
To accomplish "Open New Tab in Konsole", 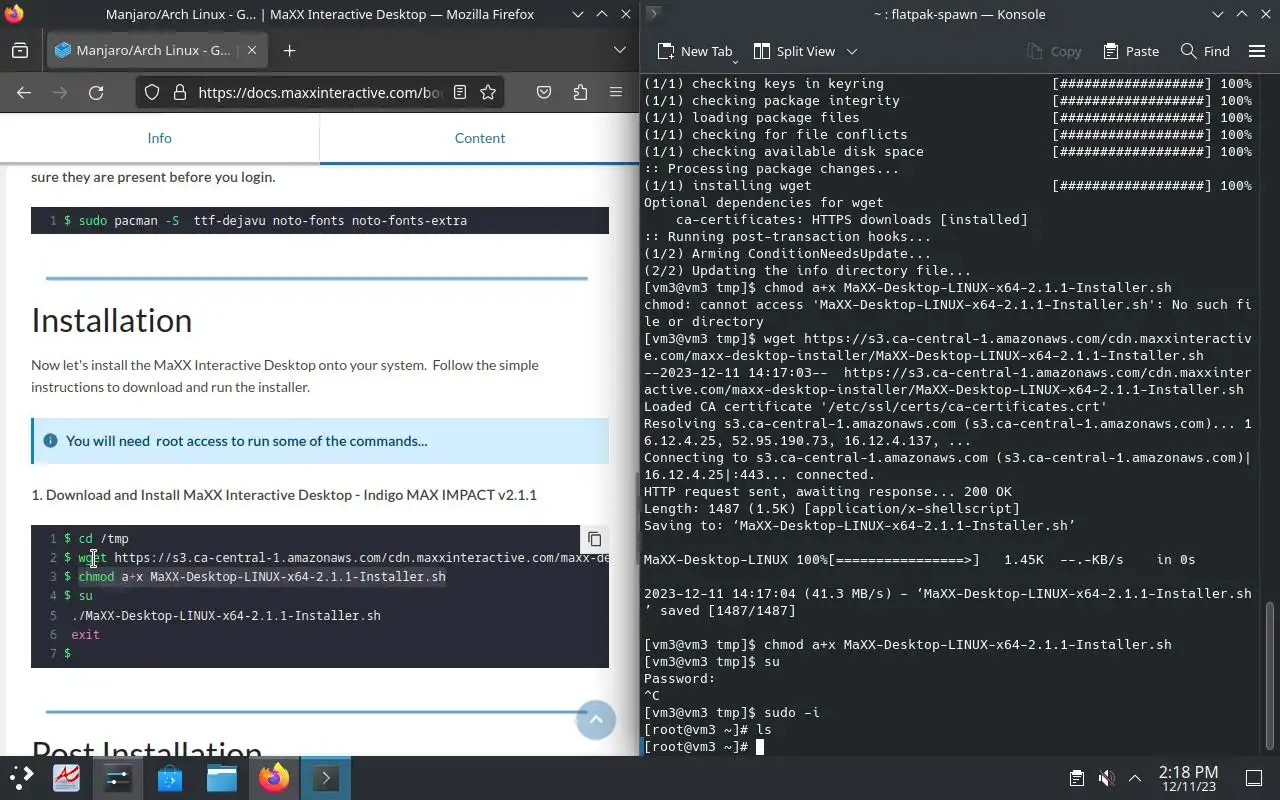I will tap(695, 51).
